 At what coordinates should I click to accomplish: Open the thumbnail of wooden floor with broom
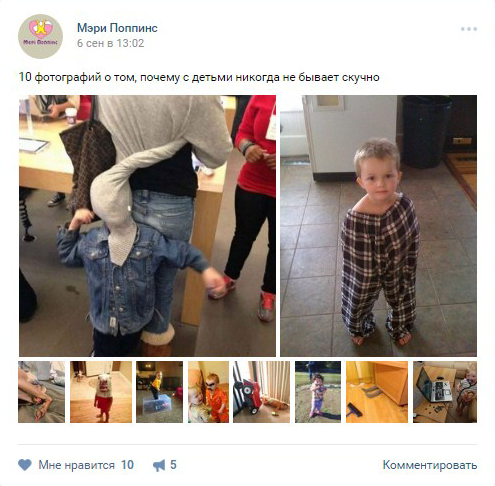click(x=377, y=392)
